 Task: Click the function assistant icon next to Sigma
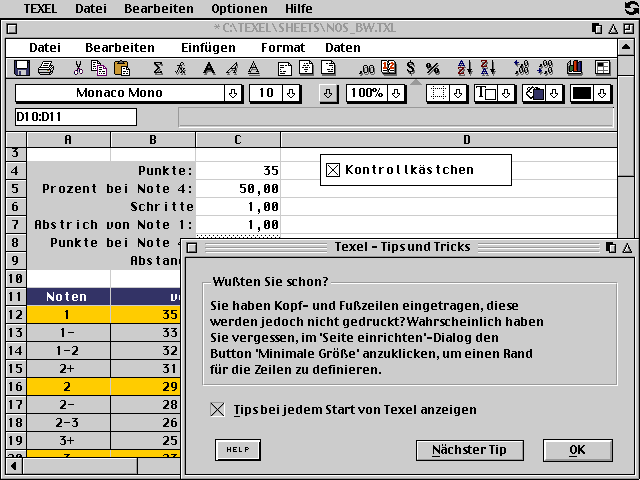[180, 68]
